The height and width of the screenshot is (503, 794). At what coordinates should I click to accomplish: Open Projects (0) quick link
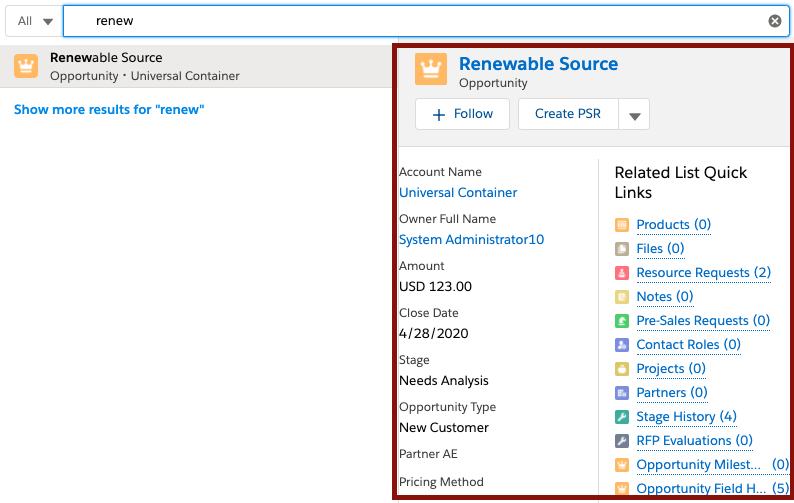(671, 369)
